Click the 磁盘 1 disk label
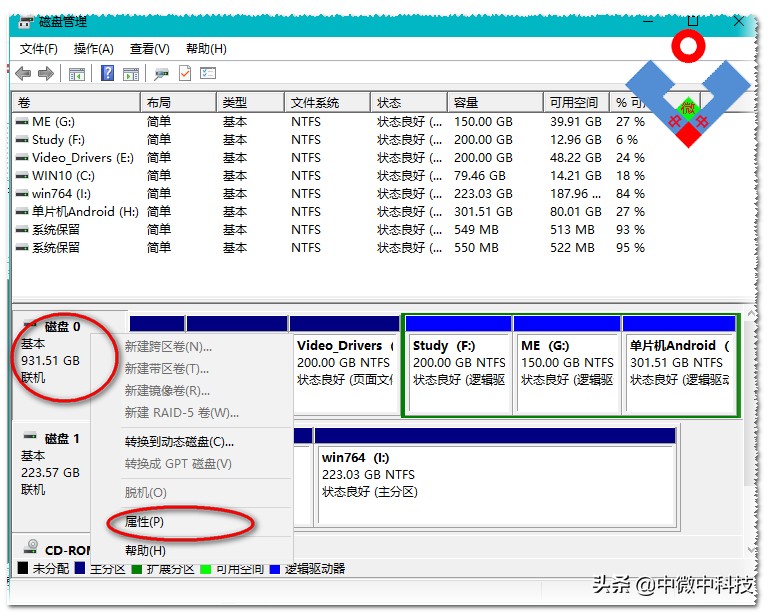This screenshot has height=612, width=771. [x=62, y=438]
